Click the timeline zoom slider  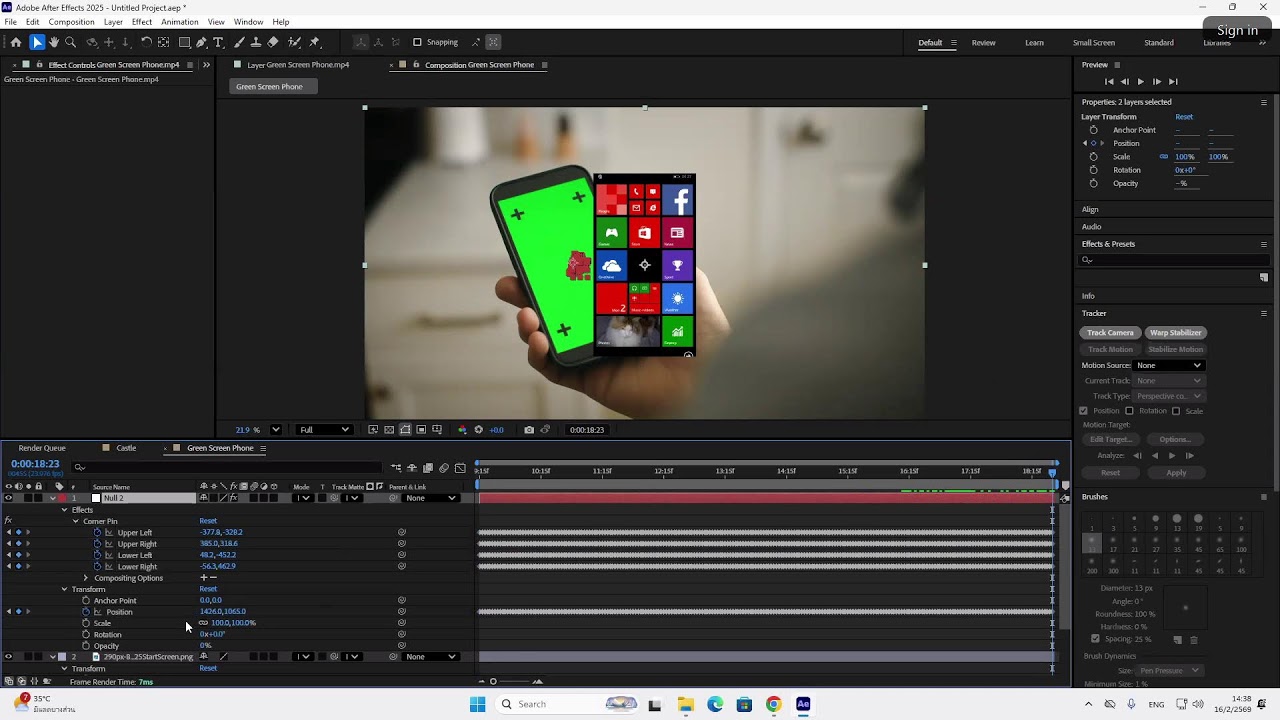click(493, 682)
